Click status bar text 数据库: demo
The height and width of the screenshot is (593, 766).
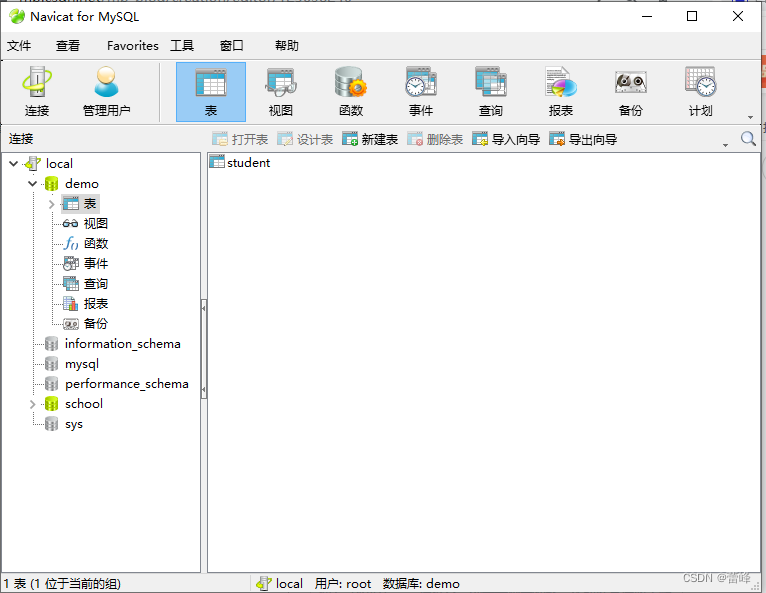421,584
